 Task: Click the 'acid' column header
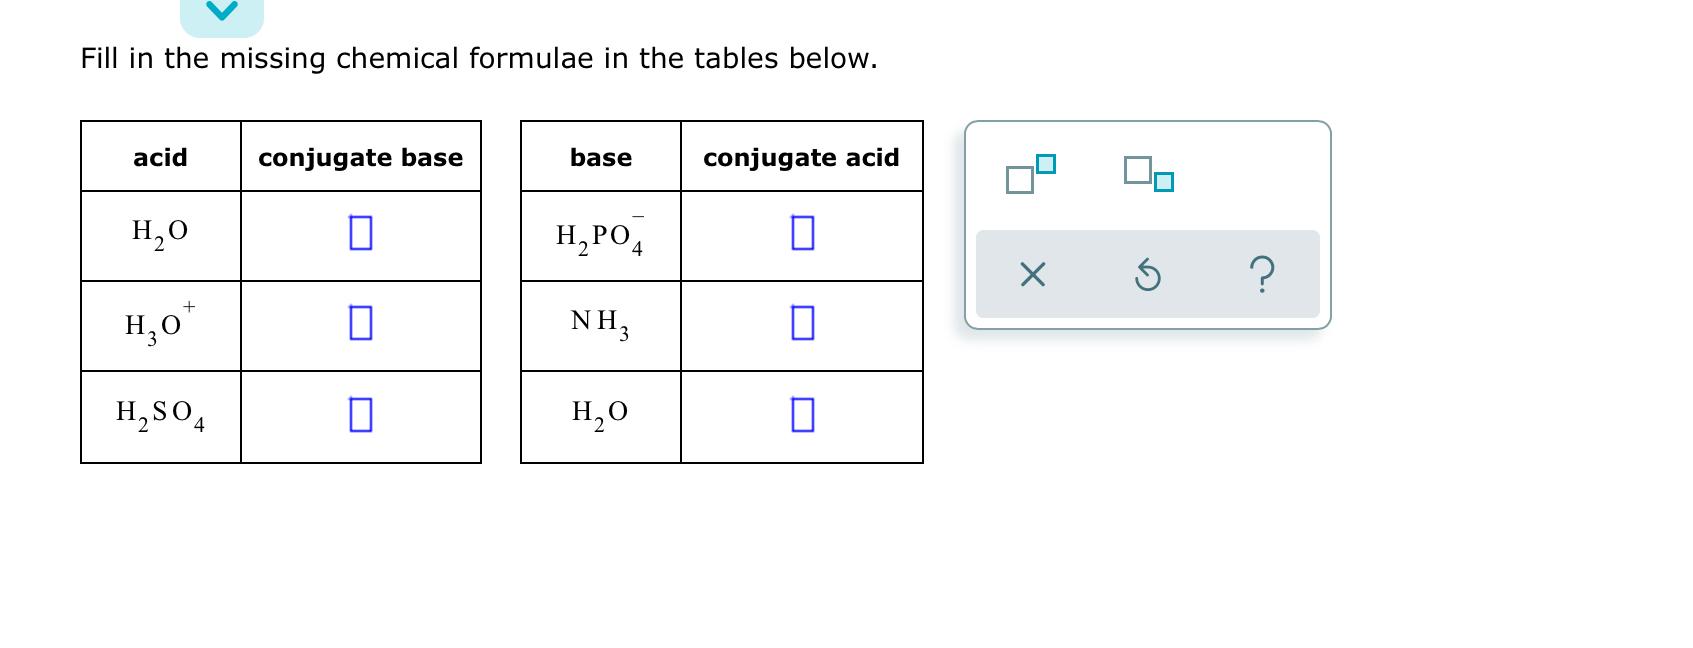coord(160,157)
